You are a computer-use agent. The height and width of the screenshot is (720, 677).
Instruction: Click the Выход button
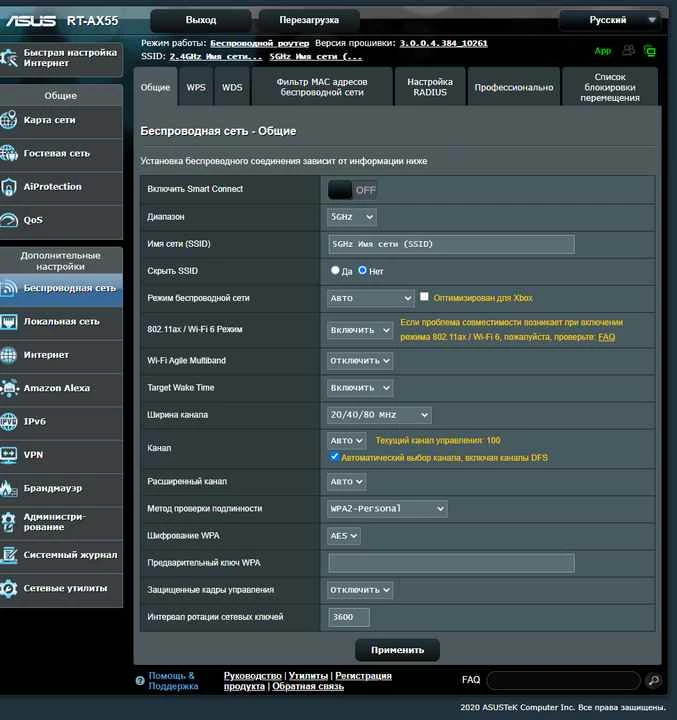point(201,20)
